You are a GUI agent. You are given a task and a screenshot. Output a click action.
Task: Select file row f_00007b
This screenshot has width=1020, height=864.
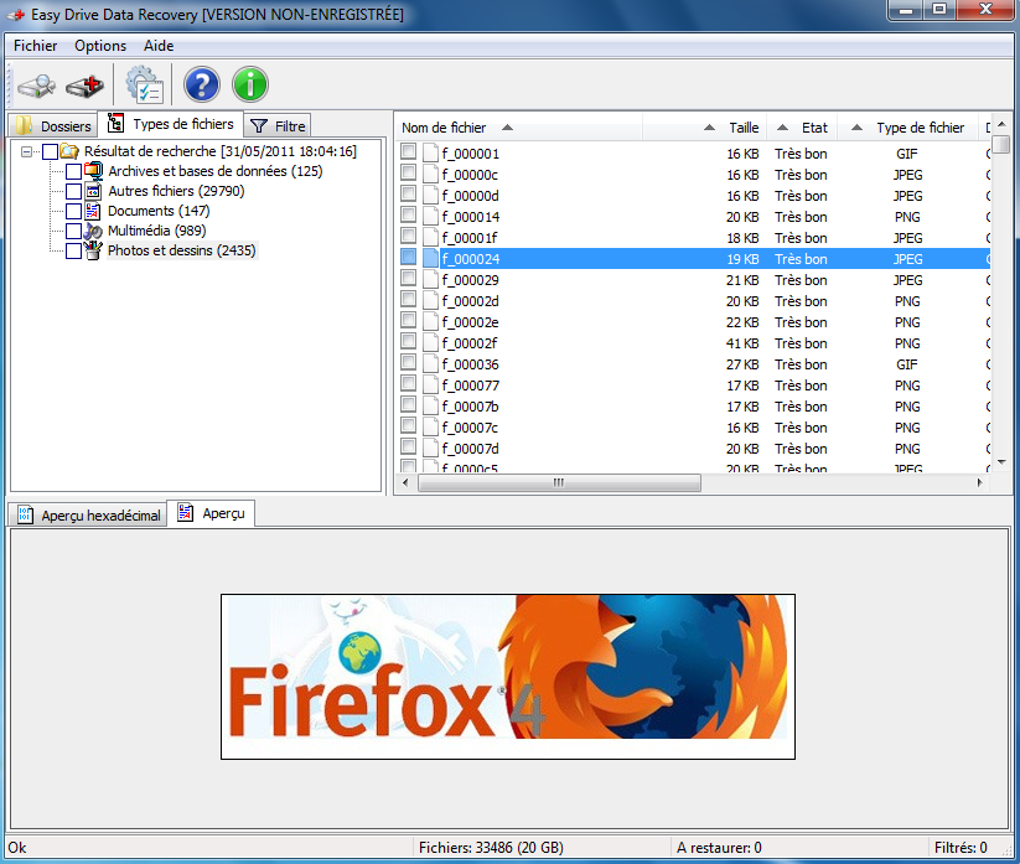(x=693, y=407)
